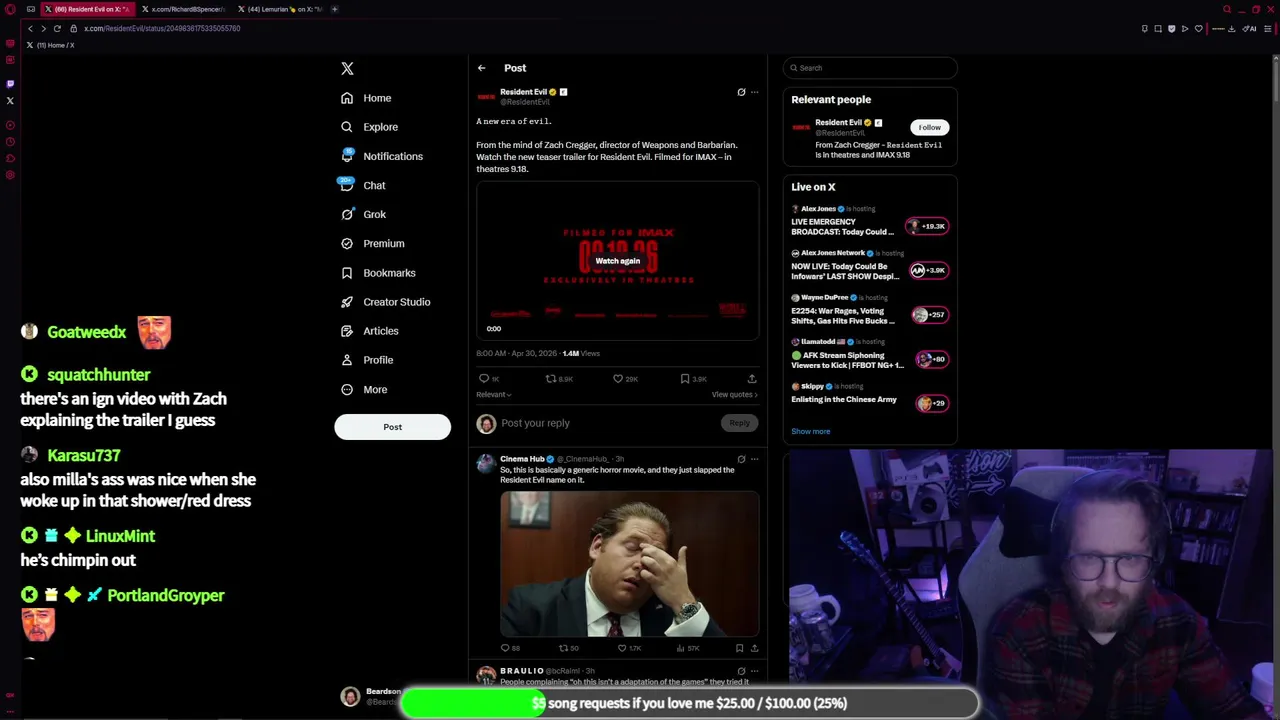Open the Jonah Hill meme image
Viewport: 1280px width, 720px height.
coord(629,564)
